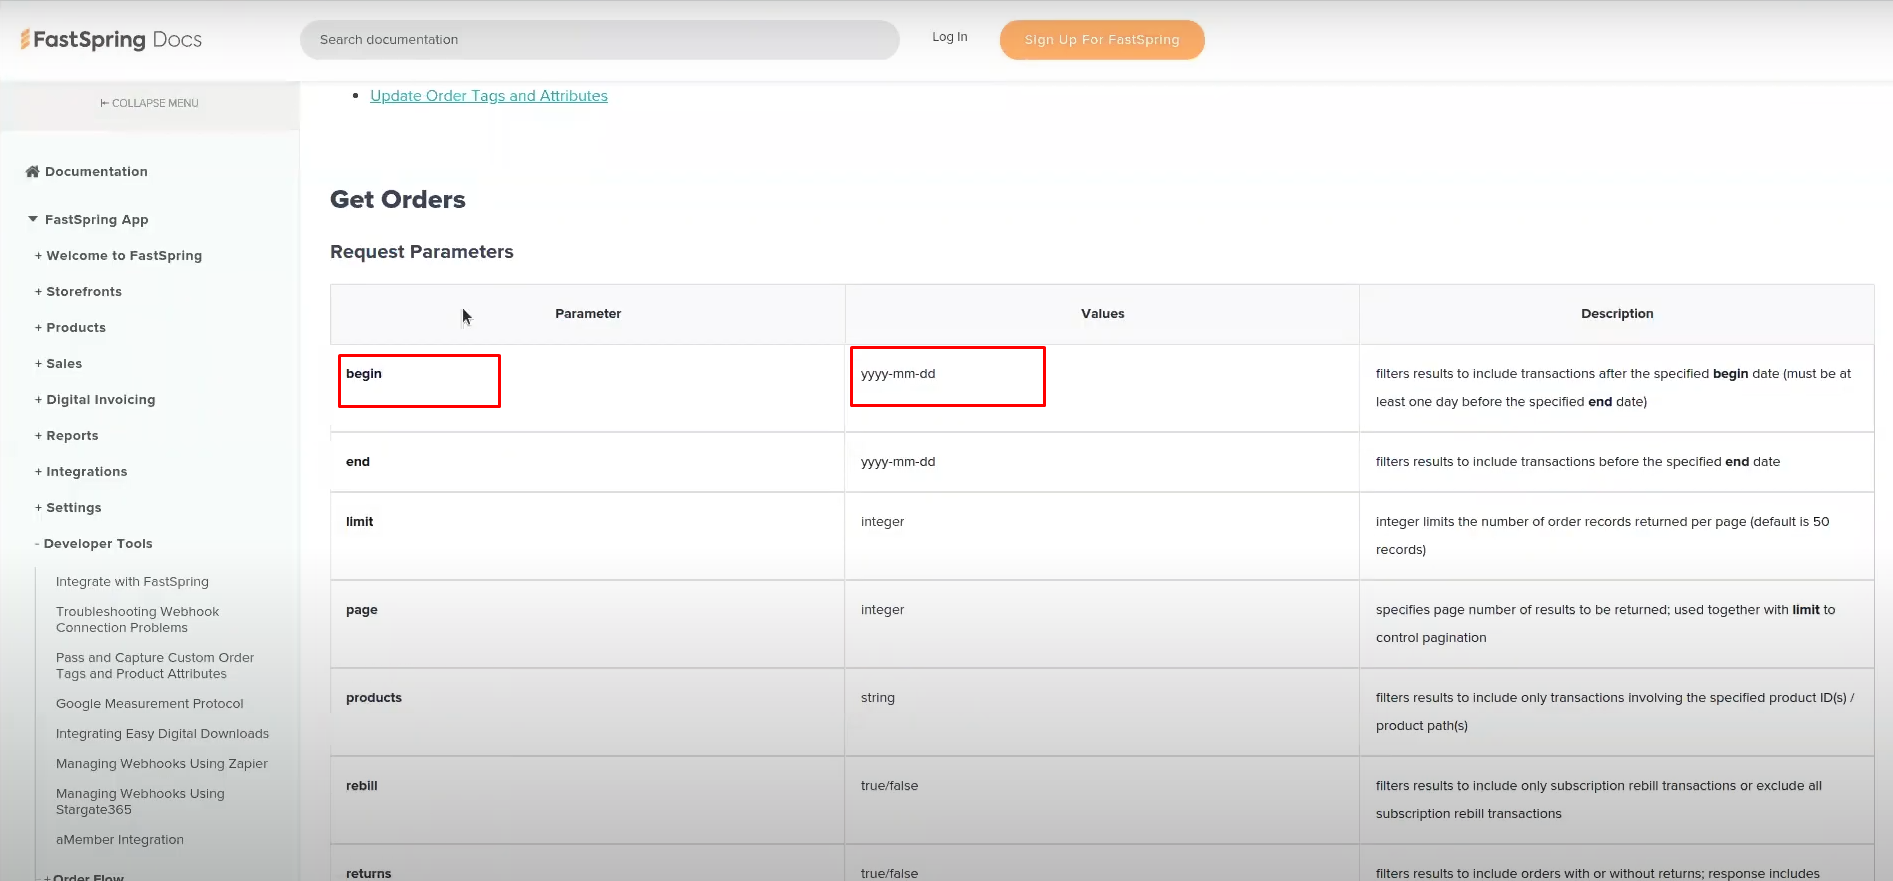Expand the Settings section

pos(68,507)
